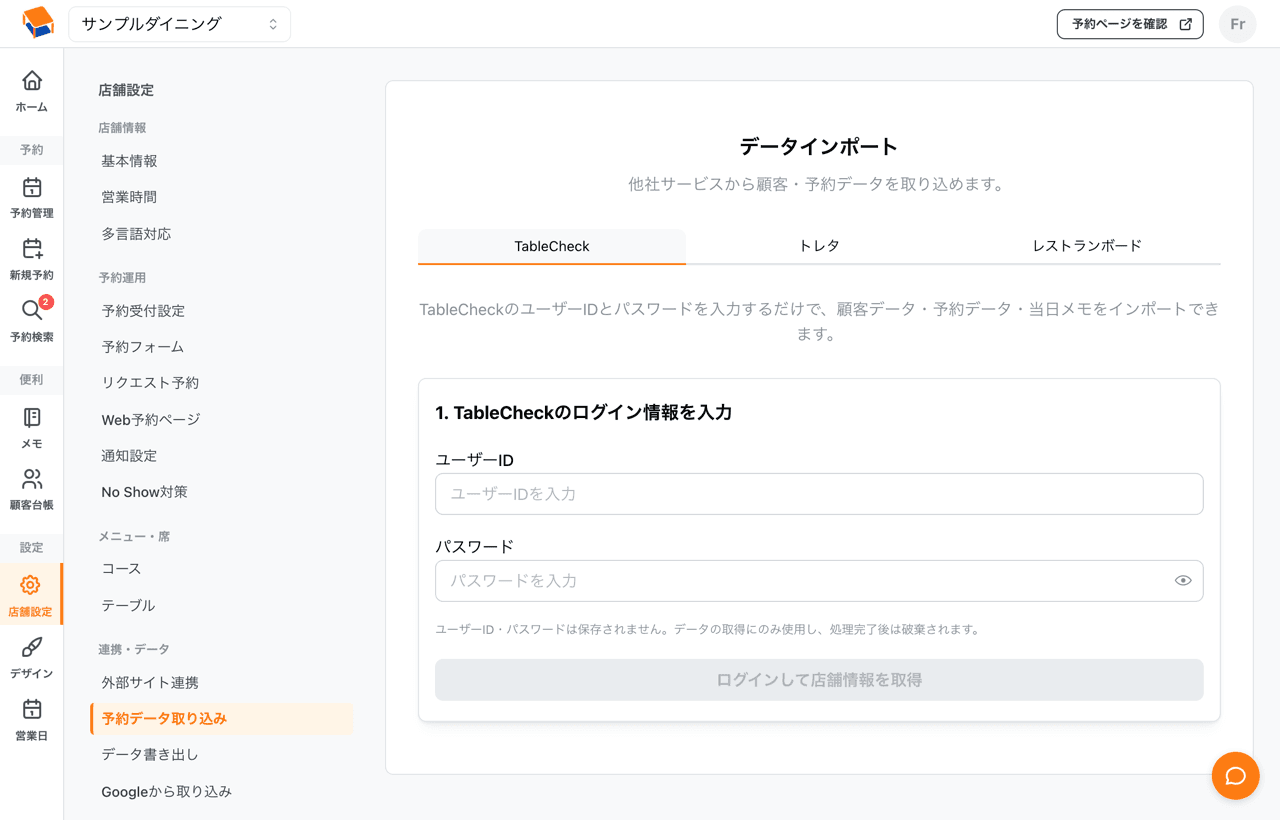
Task: Click the 店舗設定 heading in settings panel
Action: click(126, 90)
